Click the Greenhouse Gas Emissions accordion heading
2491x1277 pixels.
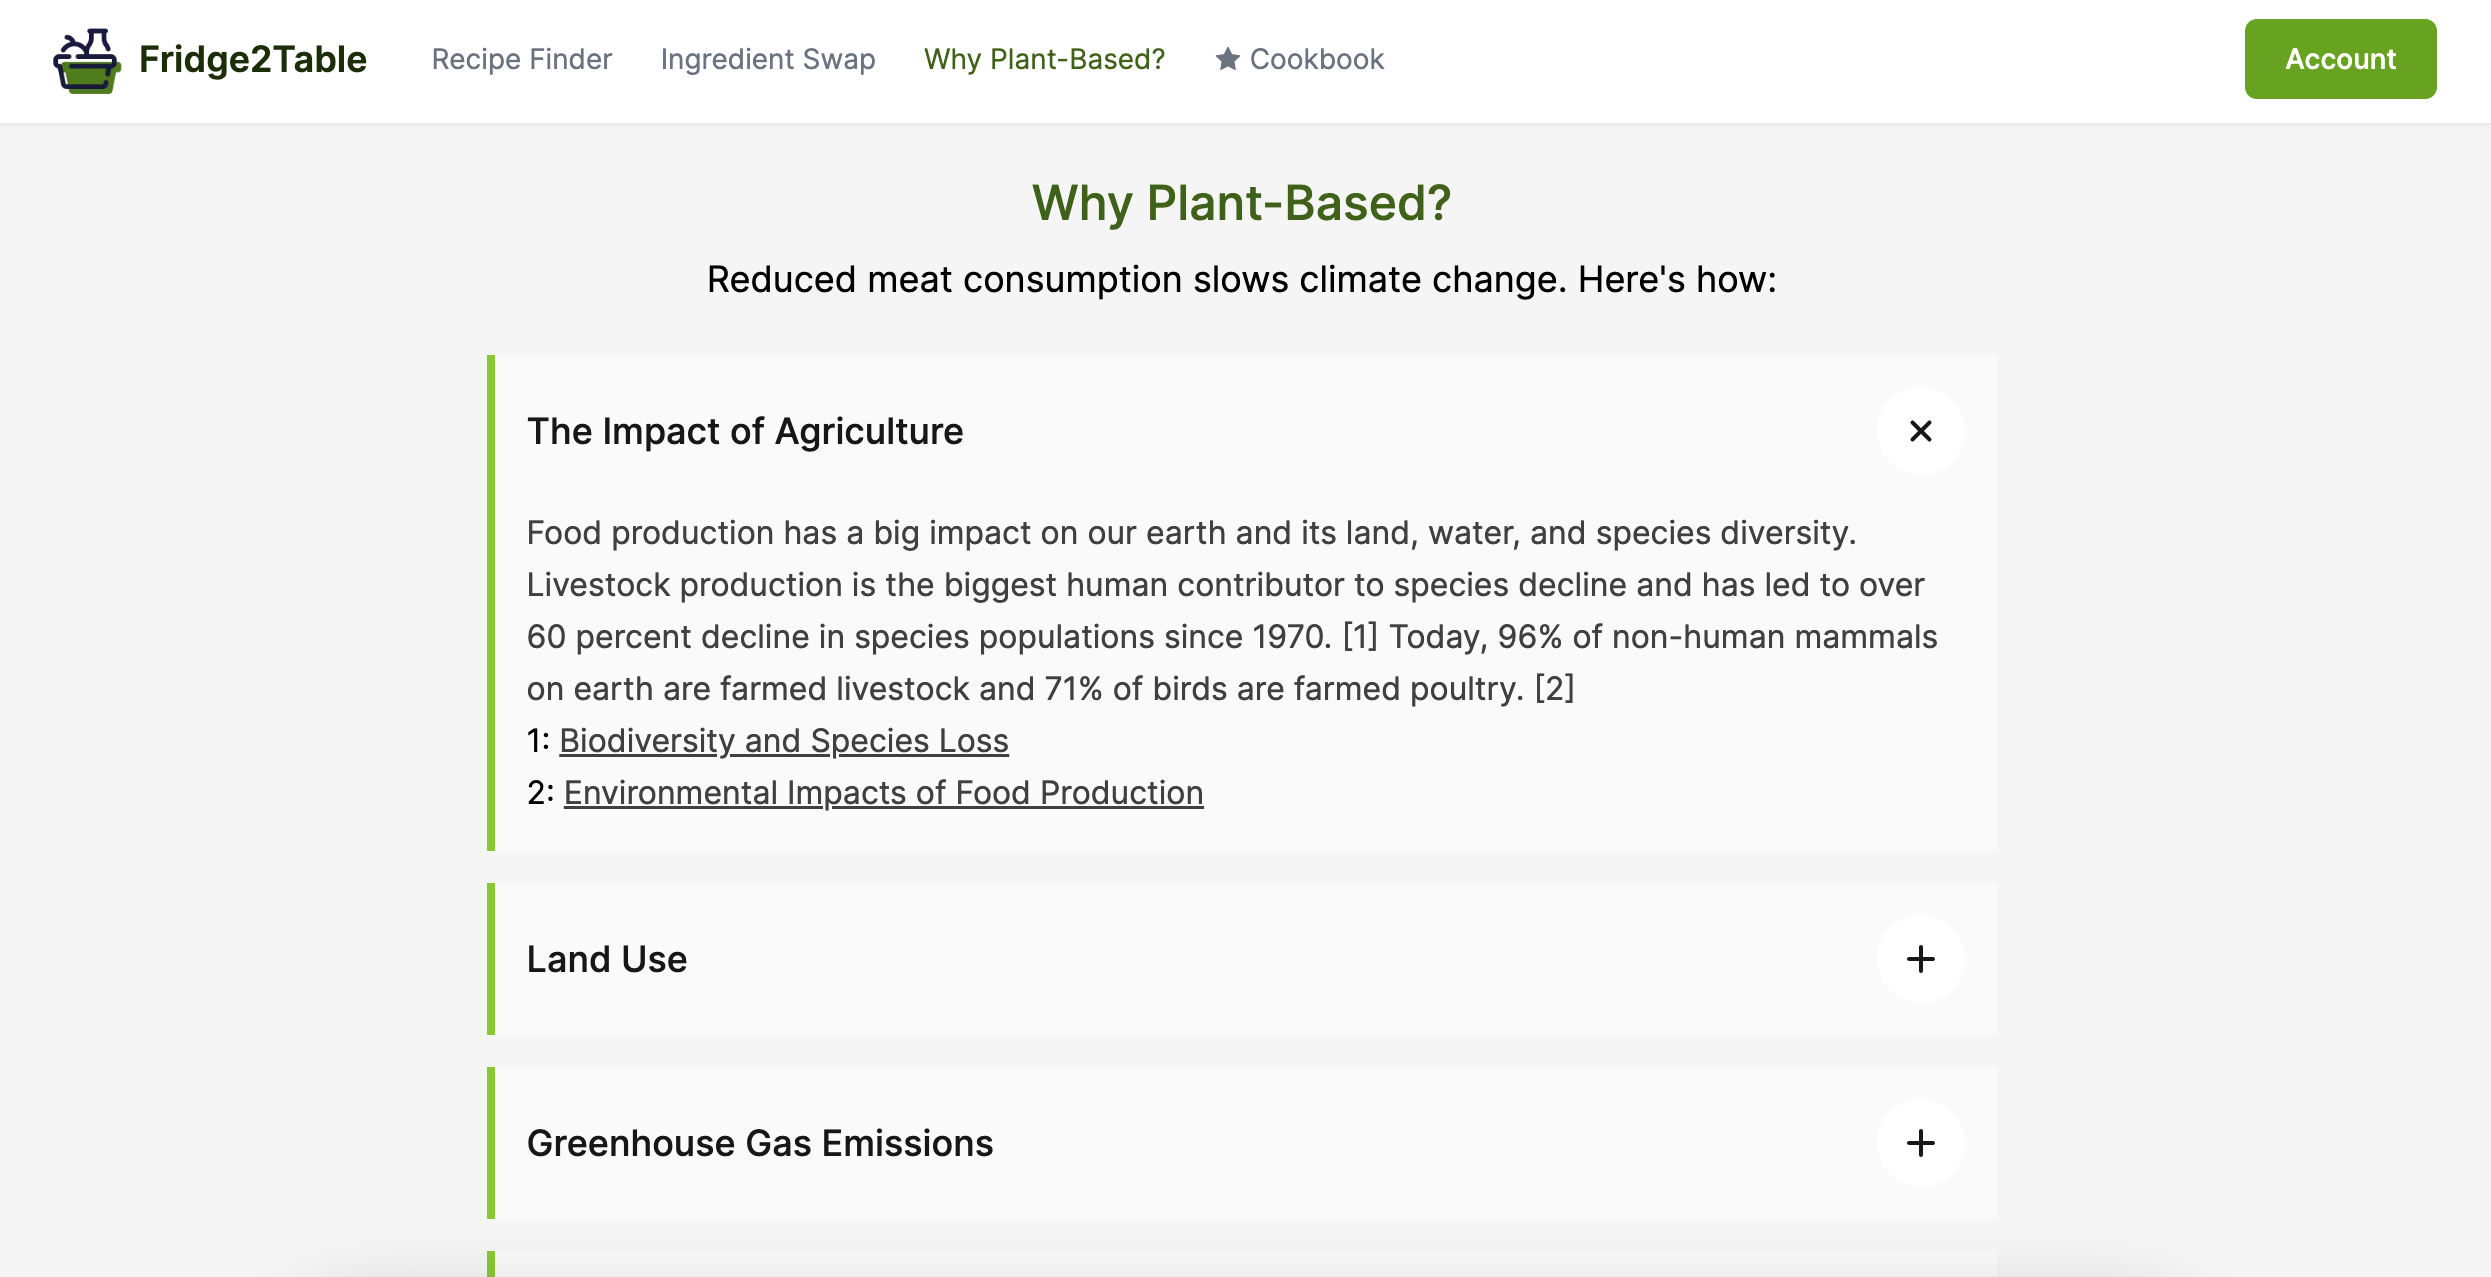coord(760,1143)
